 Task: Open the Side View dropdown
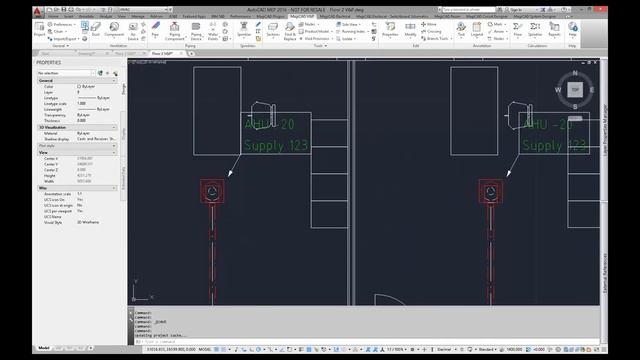pos(348,24)
